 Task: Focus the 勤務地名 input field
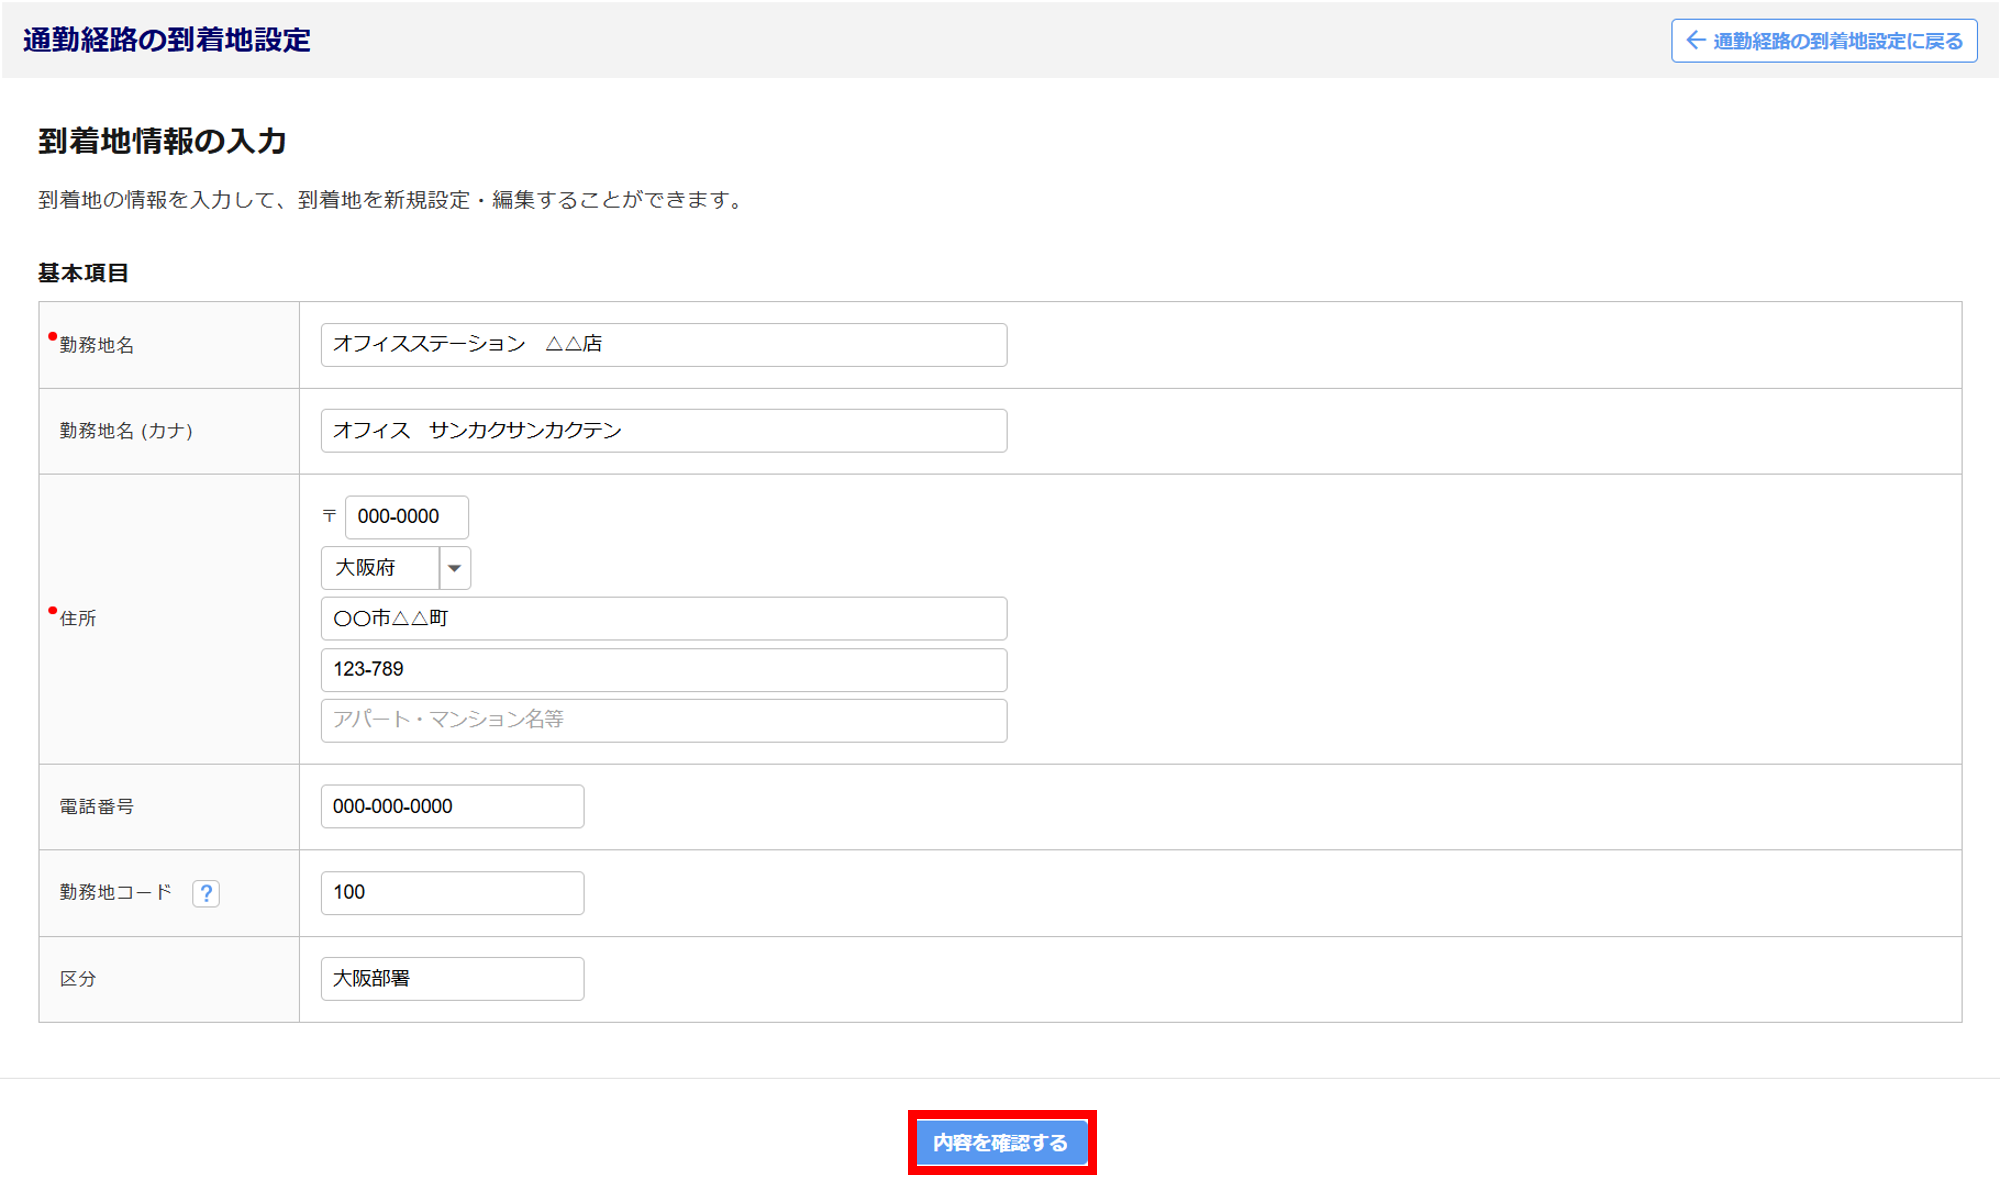pyautogui.click(x=663, y=345)
